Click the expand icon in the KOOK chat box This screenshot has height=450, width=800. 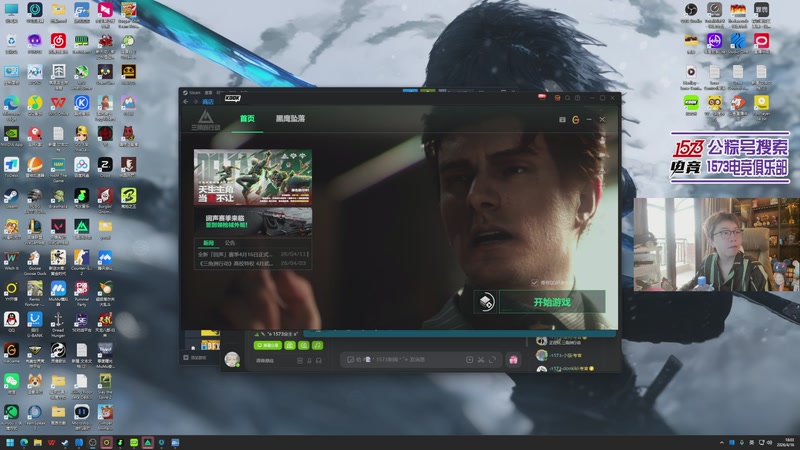(492, 360)
